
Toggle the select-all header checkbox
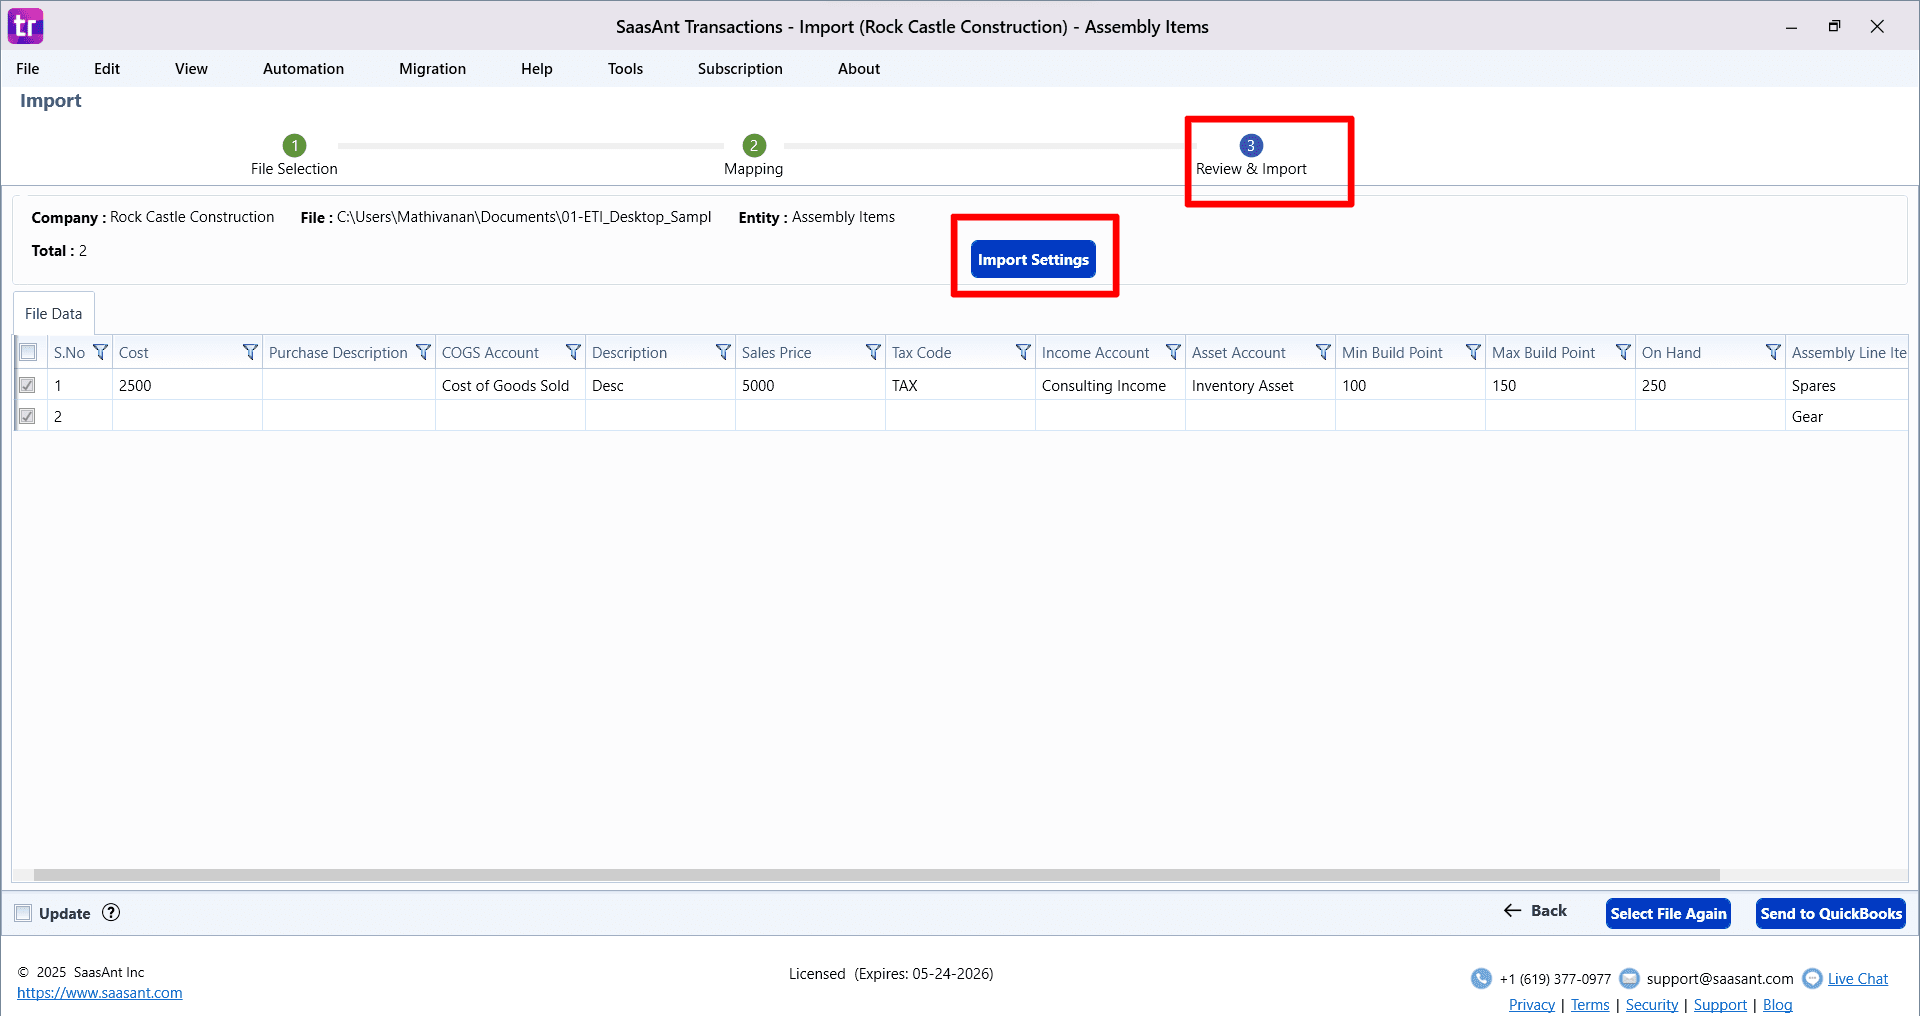coord(28,352)
